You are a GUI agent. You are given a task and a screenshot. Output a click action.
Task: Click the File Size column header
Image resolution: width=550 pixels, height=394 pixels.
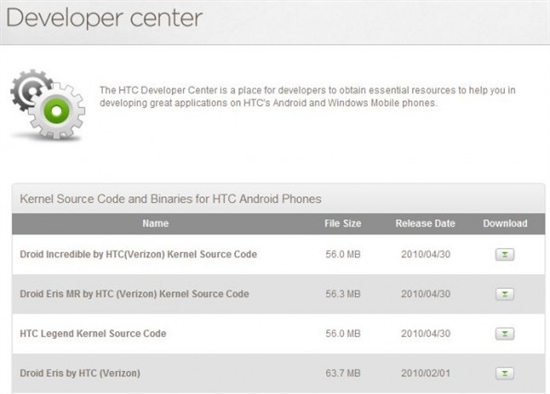[343, 223]
